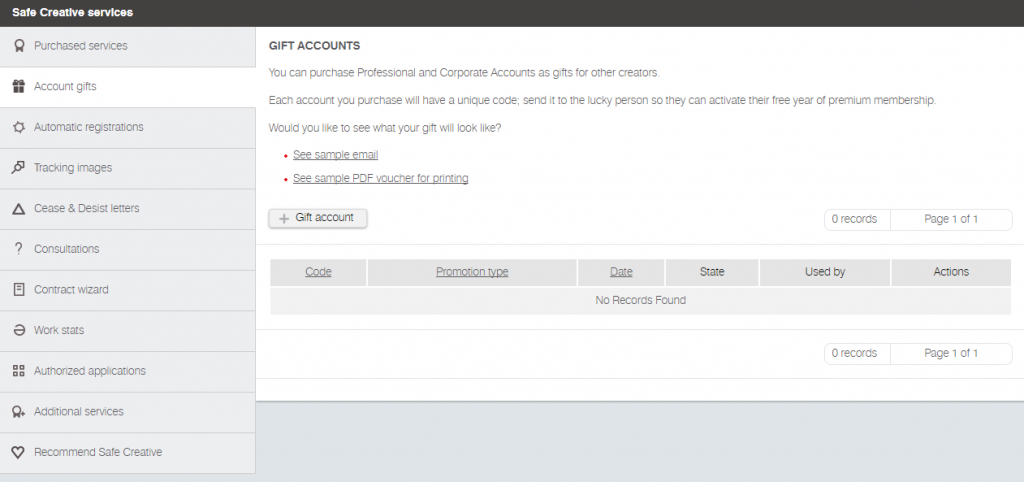This screenshot has width=1024, height=482.
Task: Click the Tracking images magnifier icon
Action: point(18,168)
